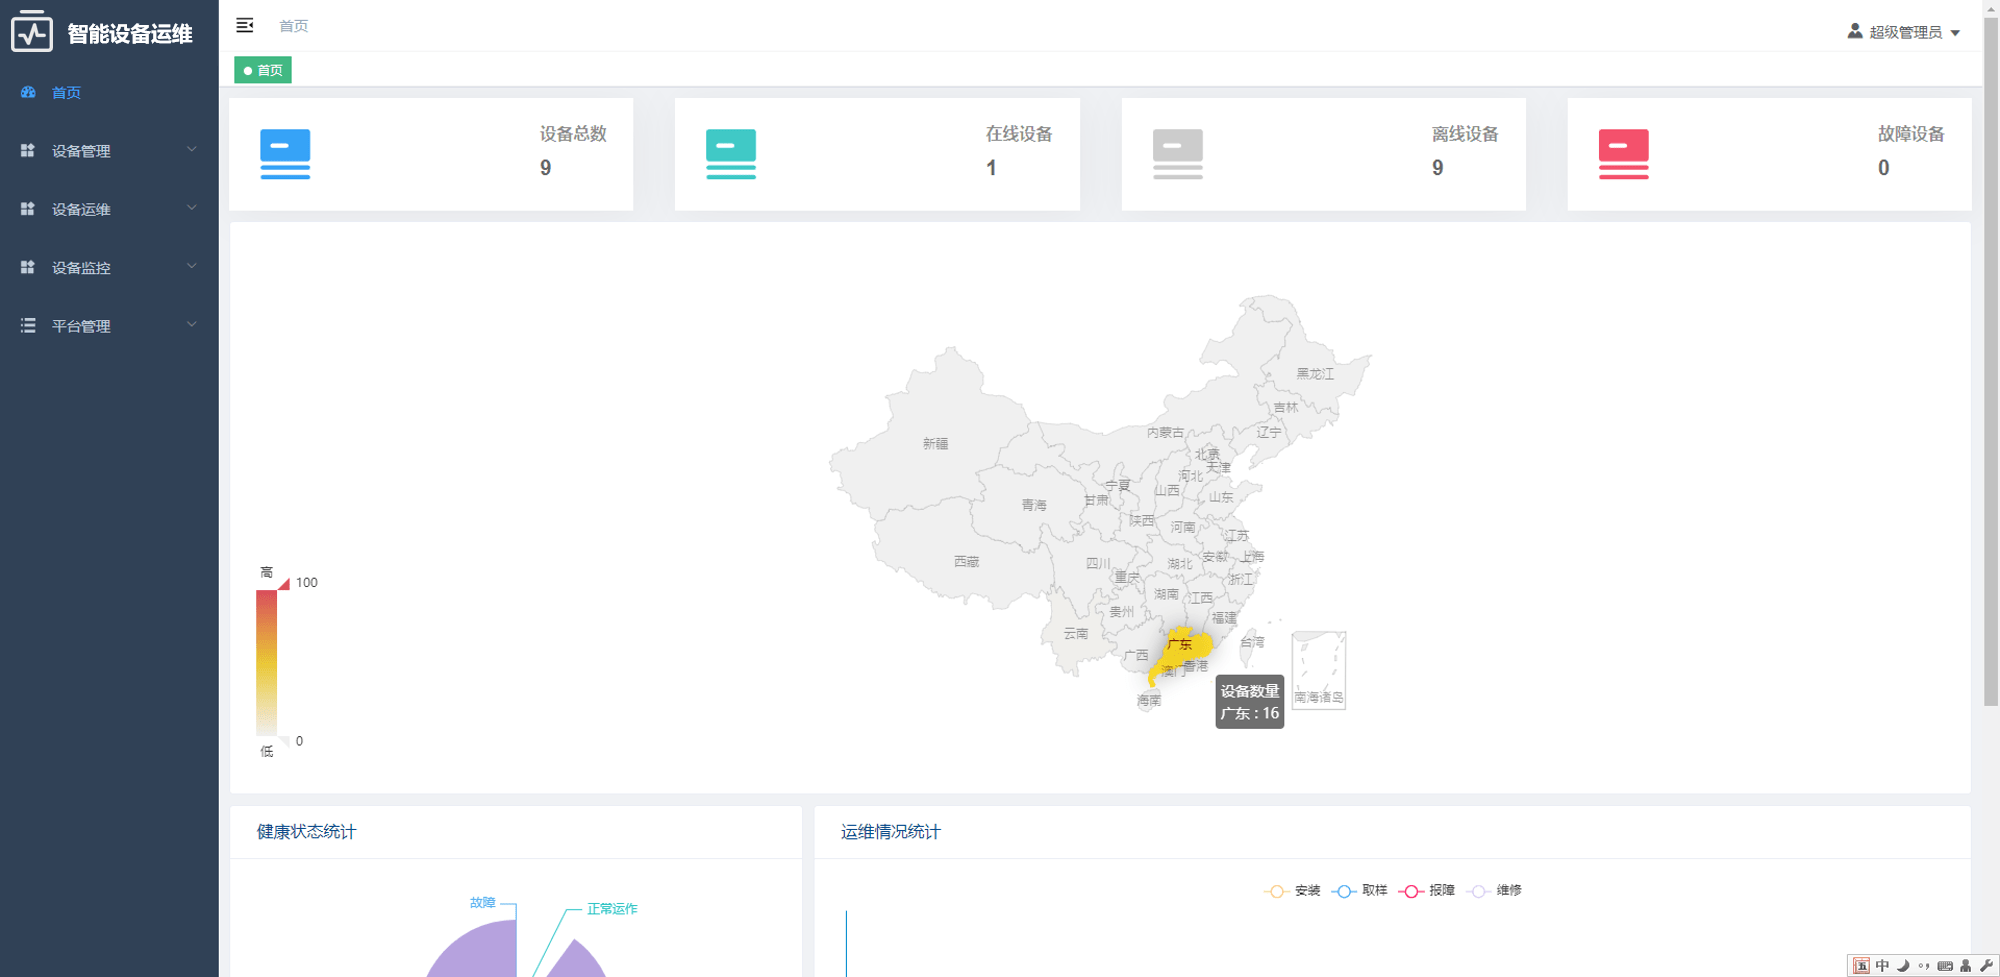Click the gray offline devices icon
2000x977 pixels.
pyautogui.click(x=1177, y=154)
